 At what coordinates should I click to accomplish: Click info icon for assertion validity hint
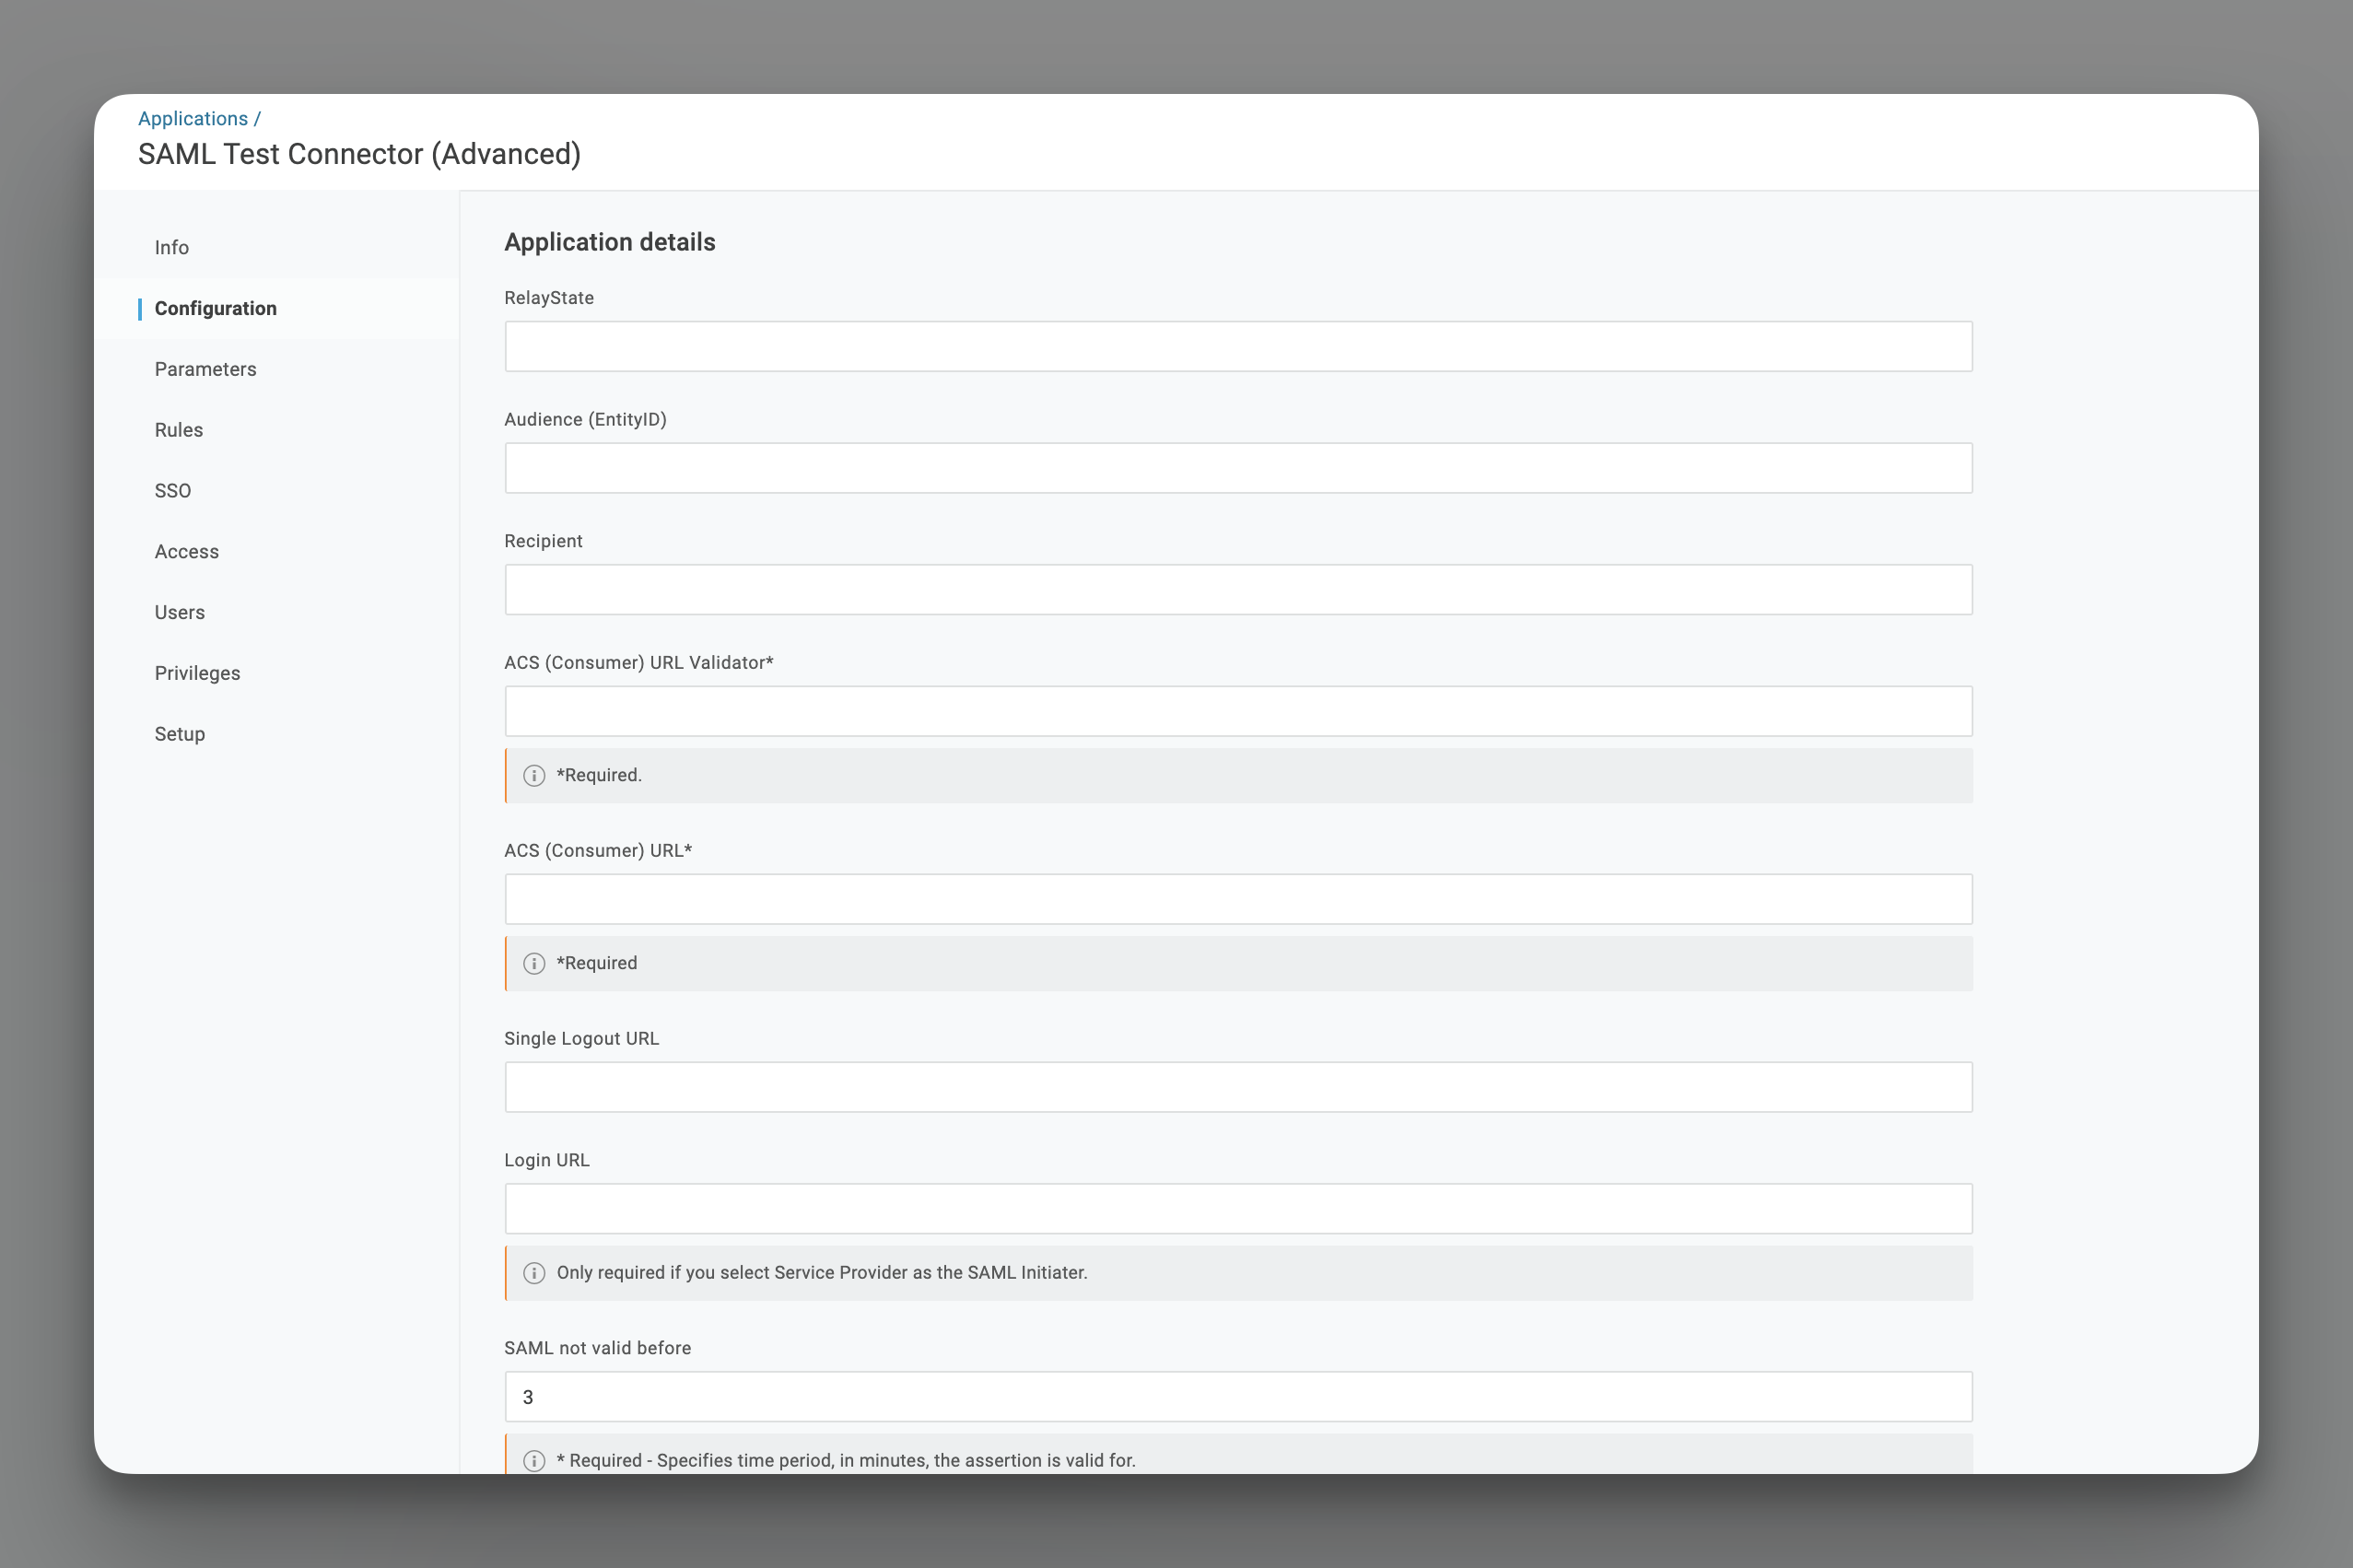coord(534,1461)
